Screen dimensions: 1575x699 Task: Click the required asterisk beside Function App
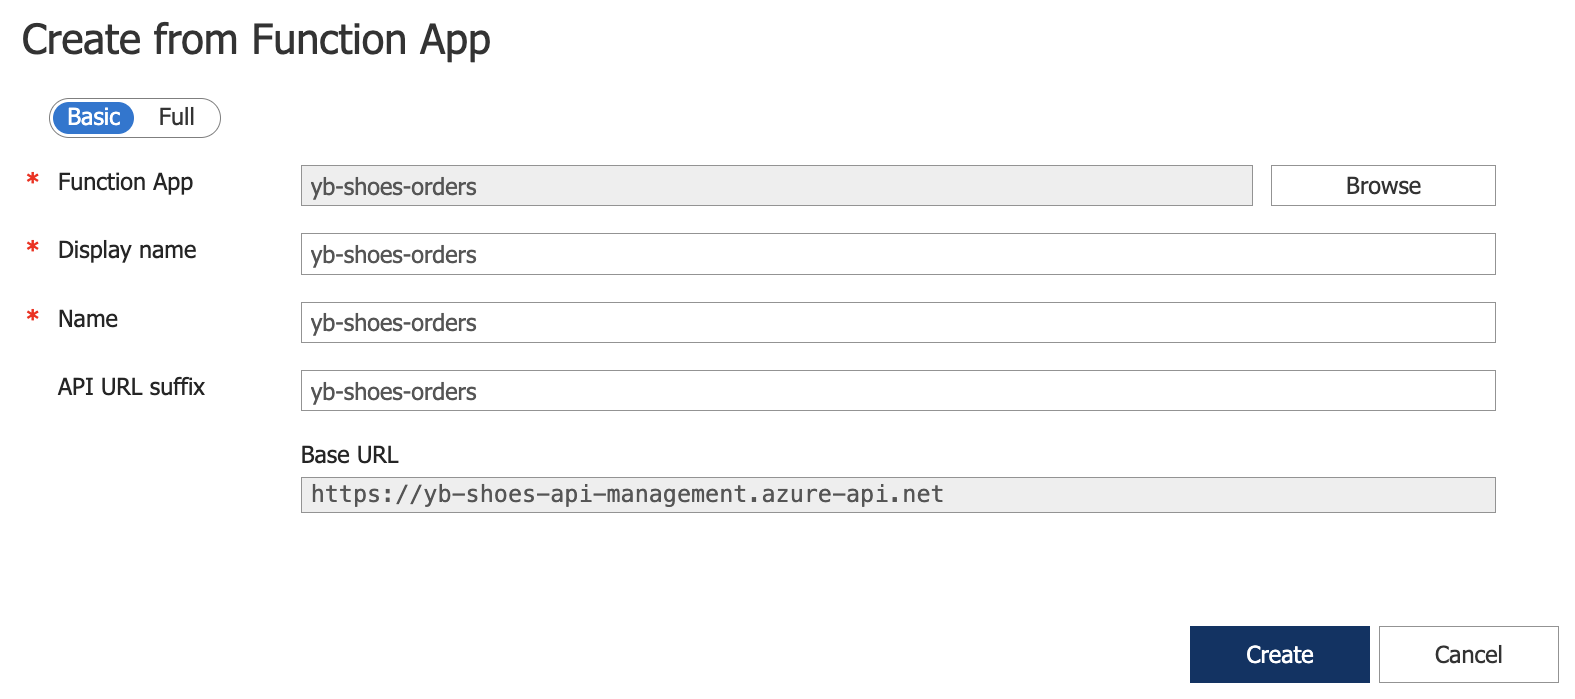(x=31, y=180)
